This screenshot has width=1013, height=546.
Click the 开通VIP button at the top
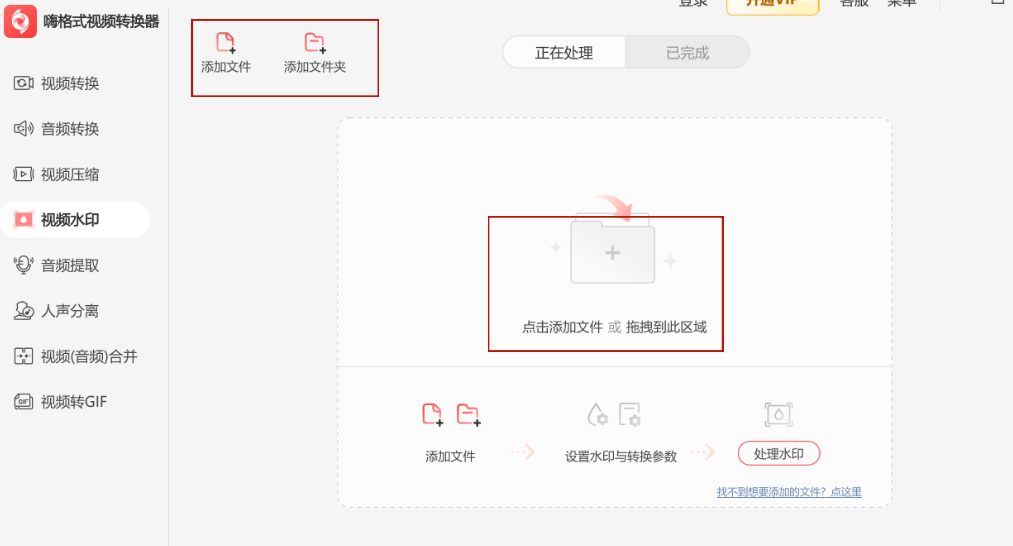tap(773, 5)
